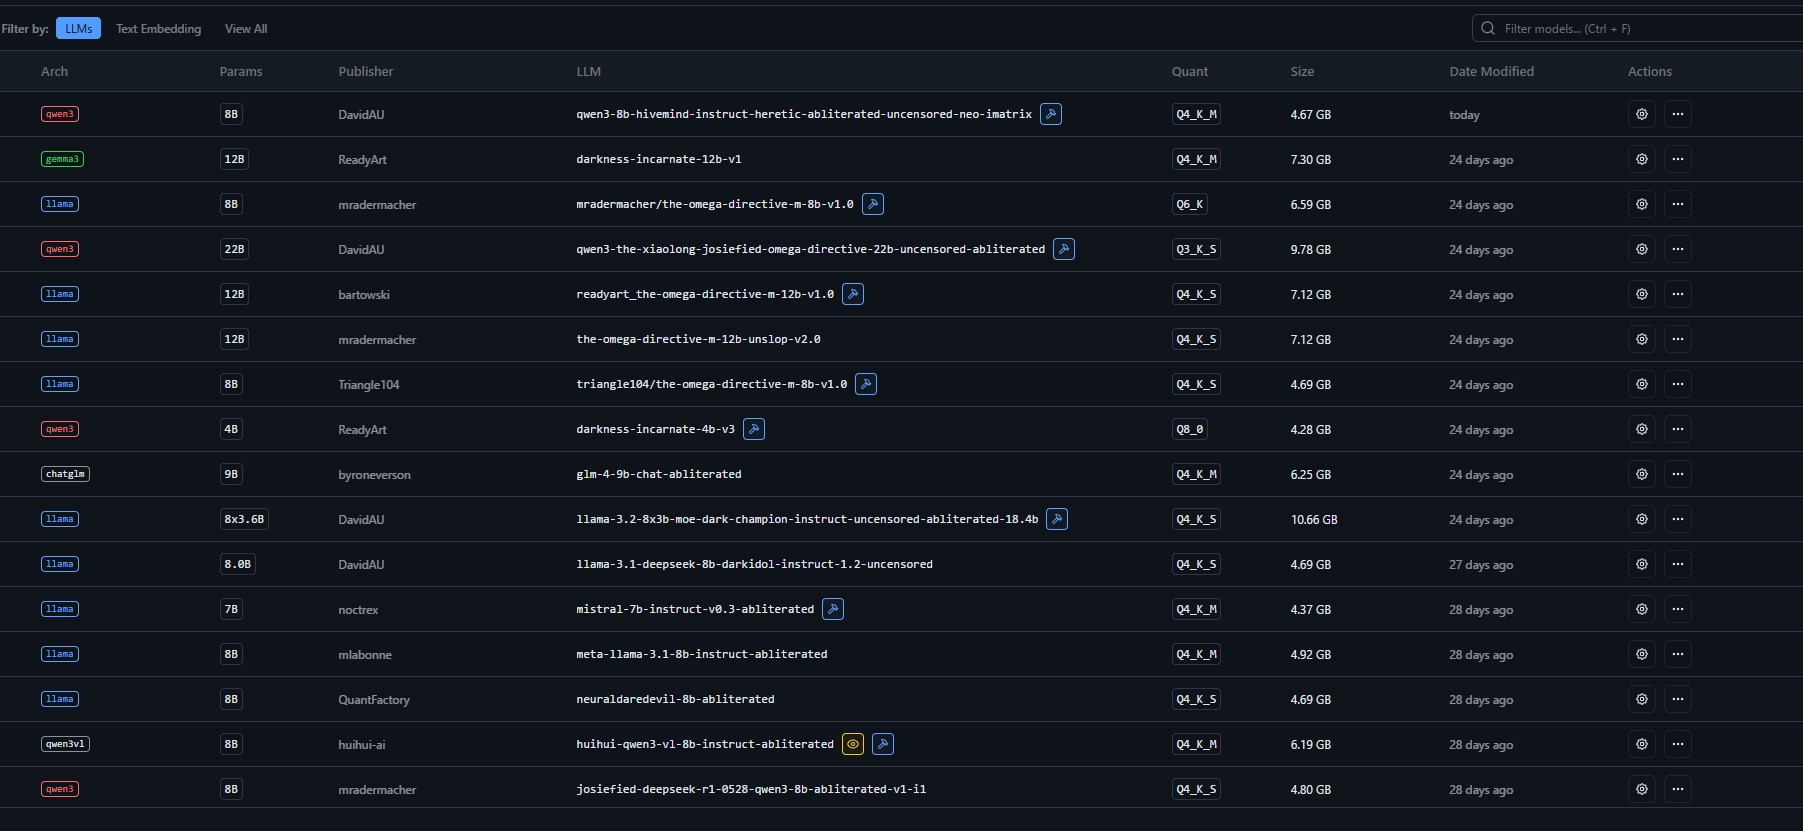Click the gear icon for glm-4-9b-chat-abliterated
The height and width of the screenshot is (831, 1803).
click(x=1641, y=474)
